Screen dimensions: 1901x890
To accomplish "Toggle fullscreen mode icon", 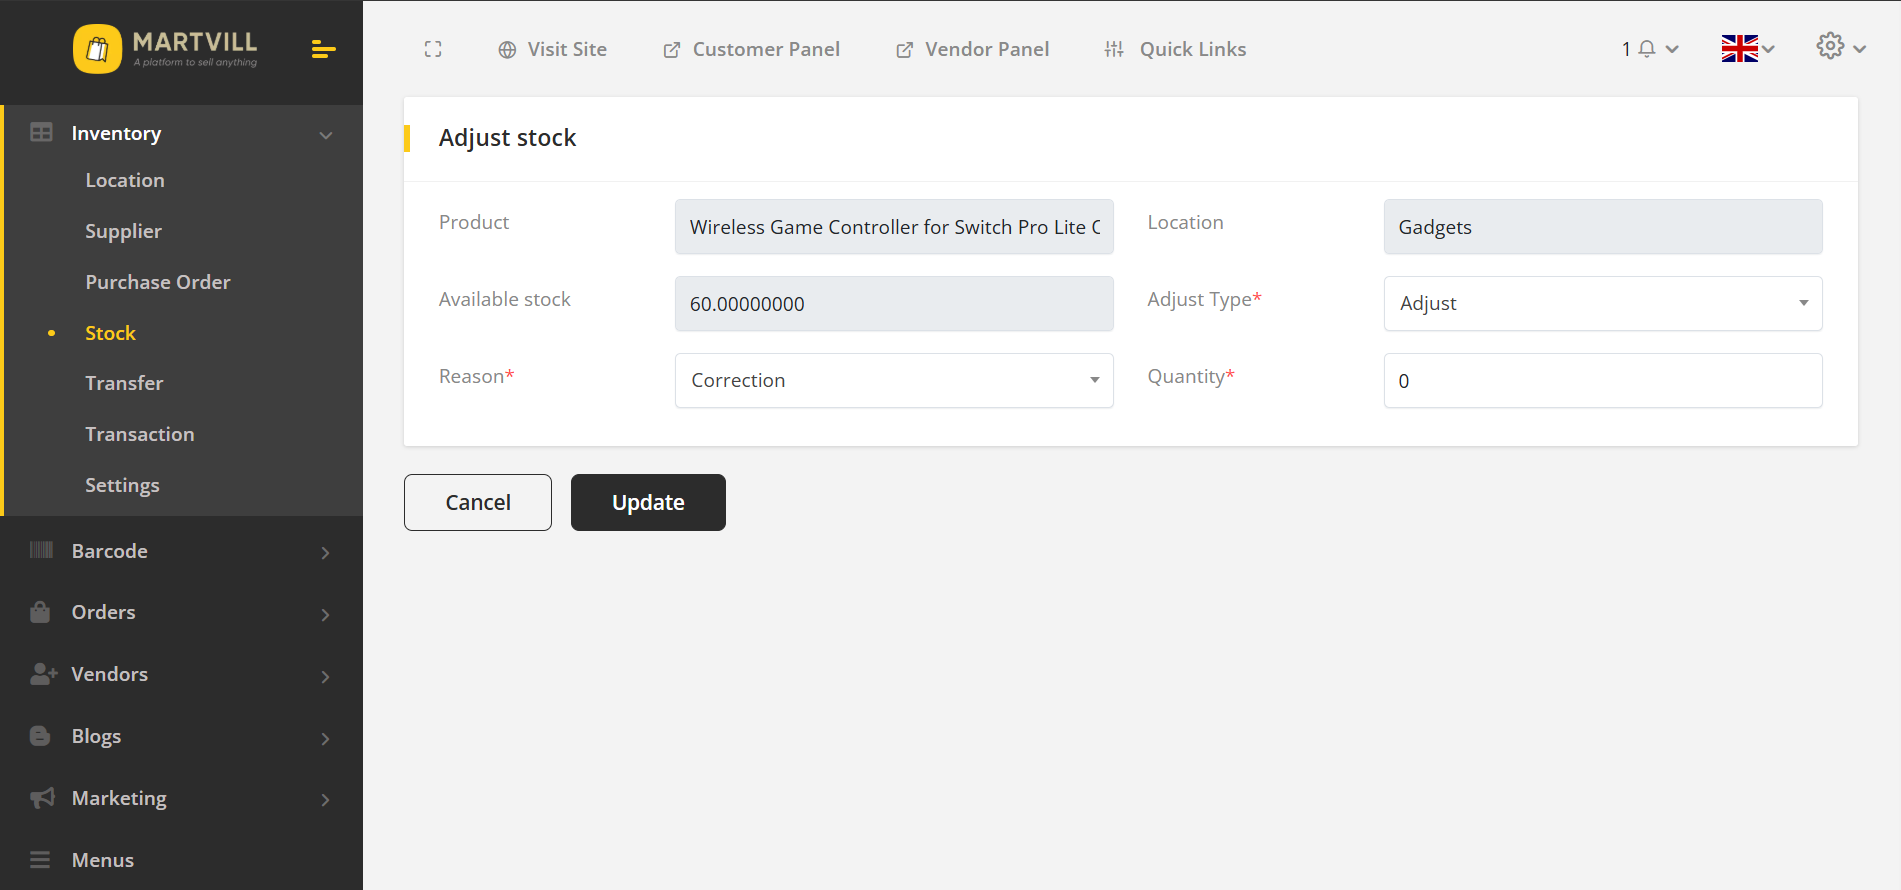I will pyautogui.click(x=433, y=49).
